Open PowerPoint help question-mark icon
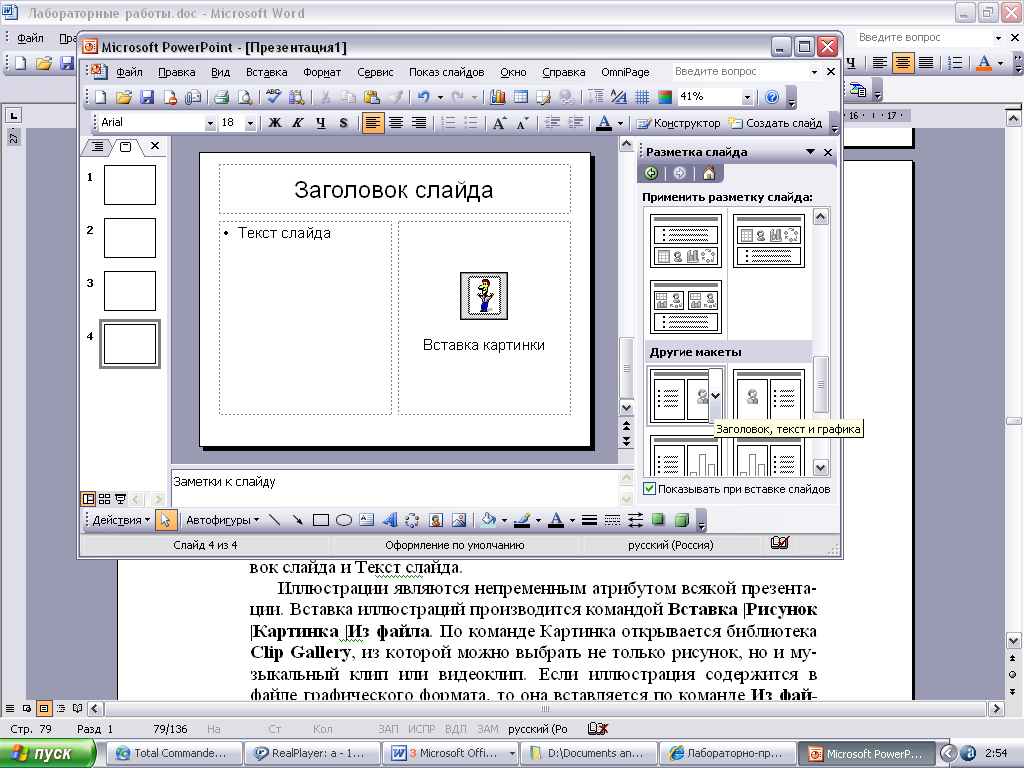 [x=772, y=97]
